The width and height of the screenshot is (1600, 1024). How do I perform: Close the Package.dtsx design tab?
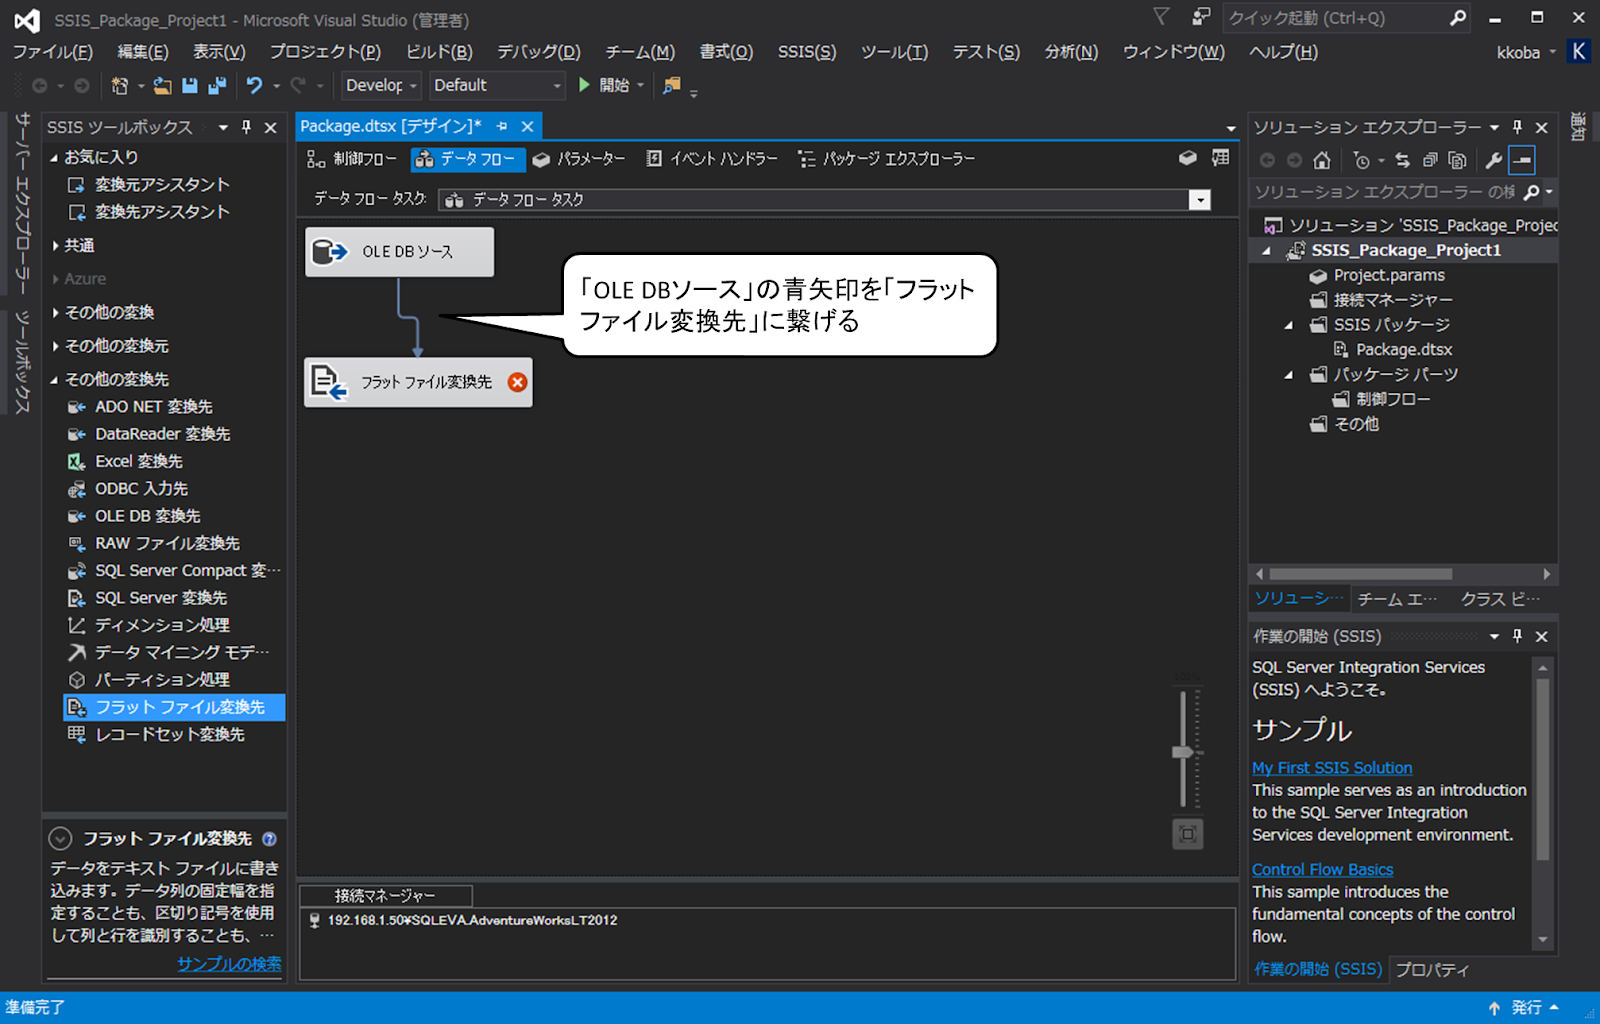coord(527,126)
